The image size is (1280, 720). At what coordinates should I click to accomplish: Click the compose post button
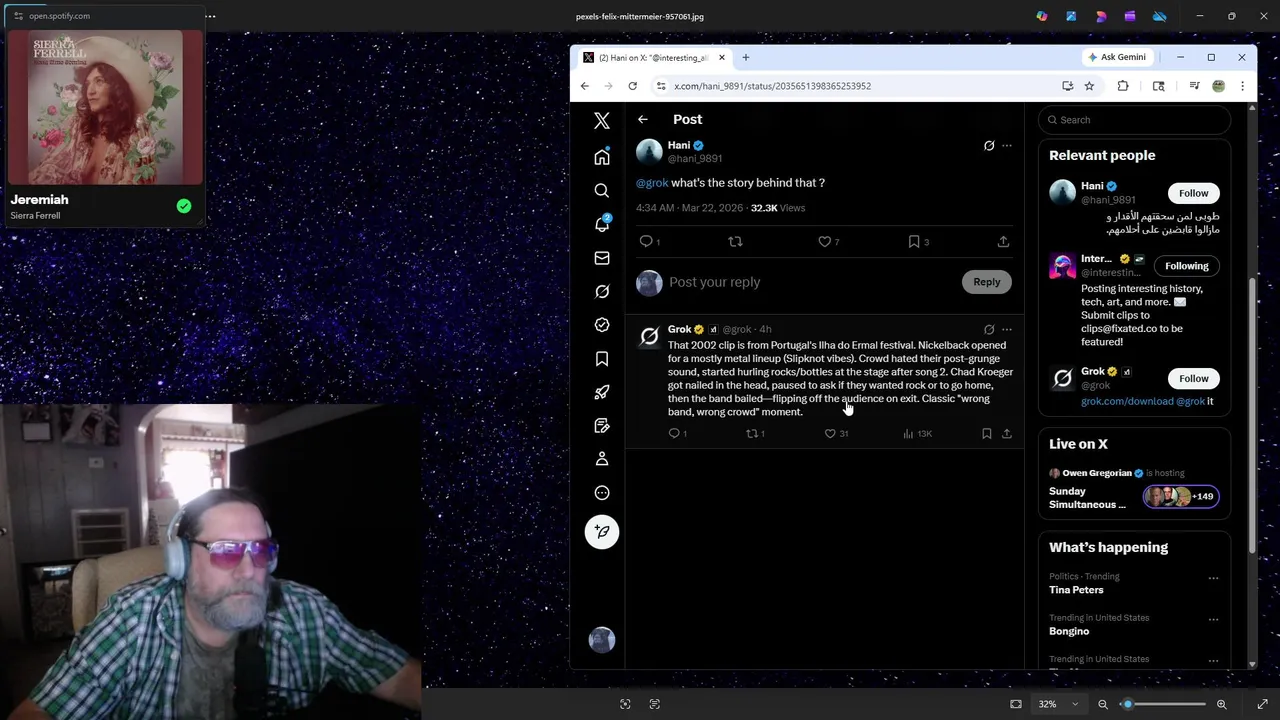(602, 531)
